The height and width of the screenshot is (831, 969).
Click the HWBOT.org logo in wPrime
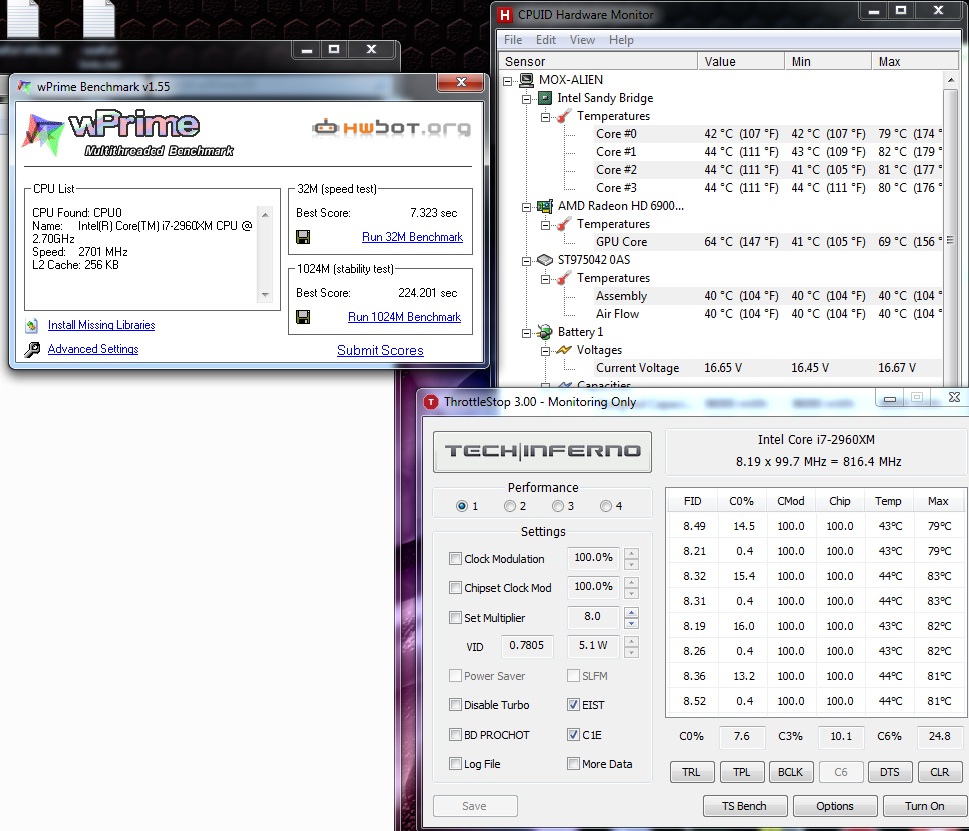pos(391,127)
